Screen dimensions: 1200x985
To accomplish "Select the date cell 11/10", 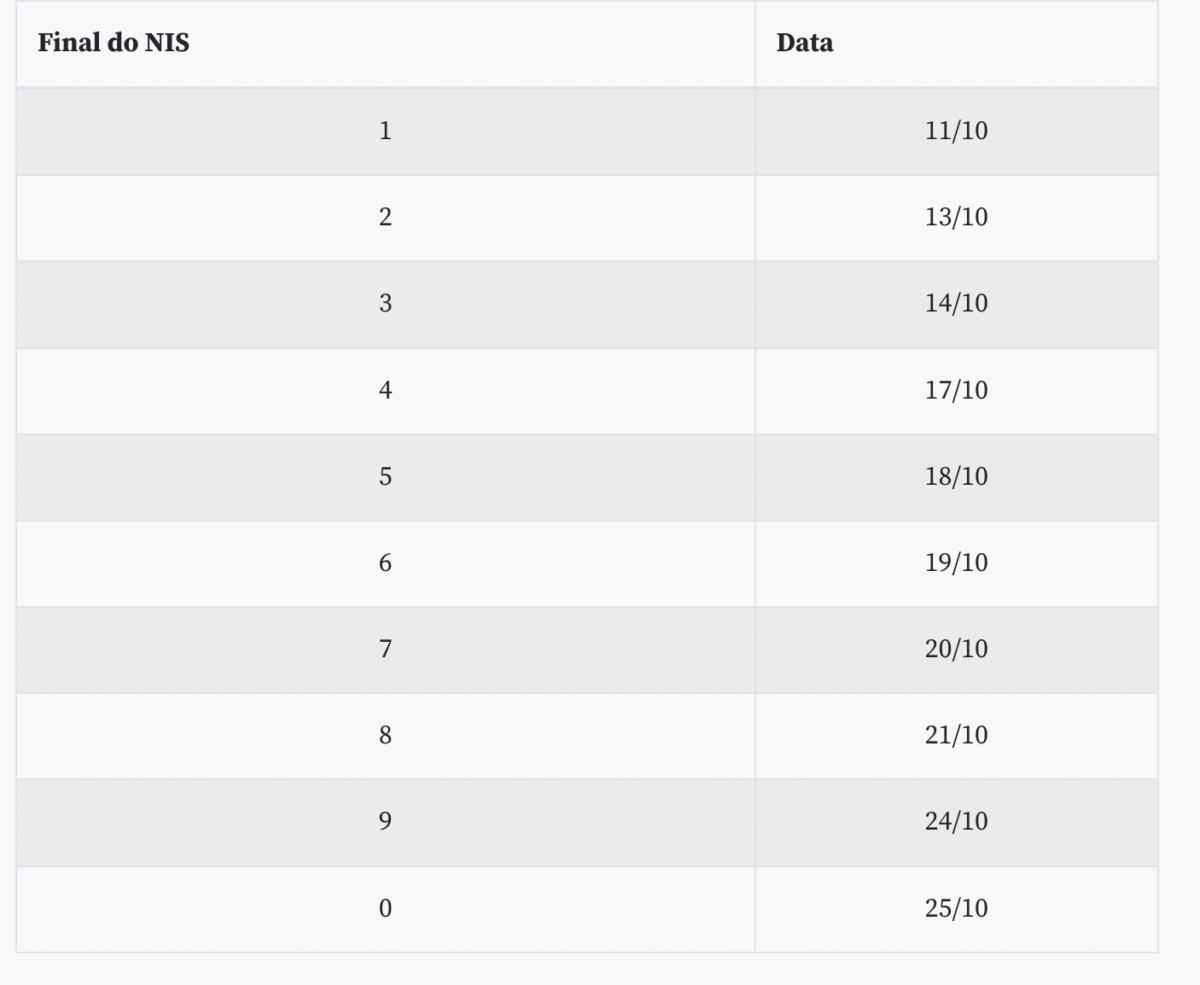I will 956,131.
